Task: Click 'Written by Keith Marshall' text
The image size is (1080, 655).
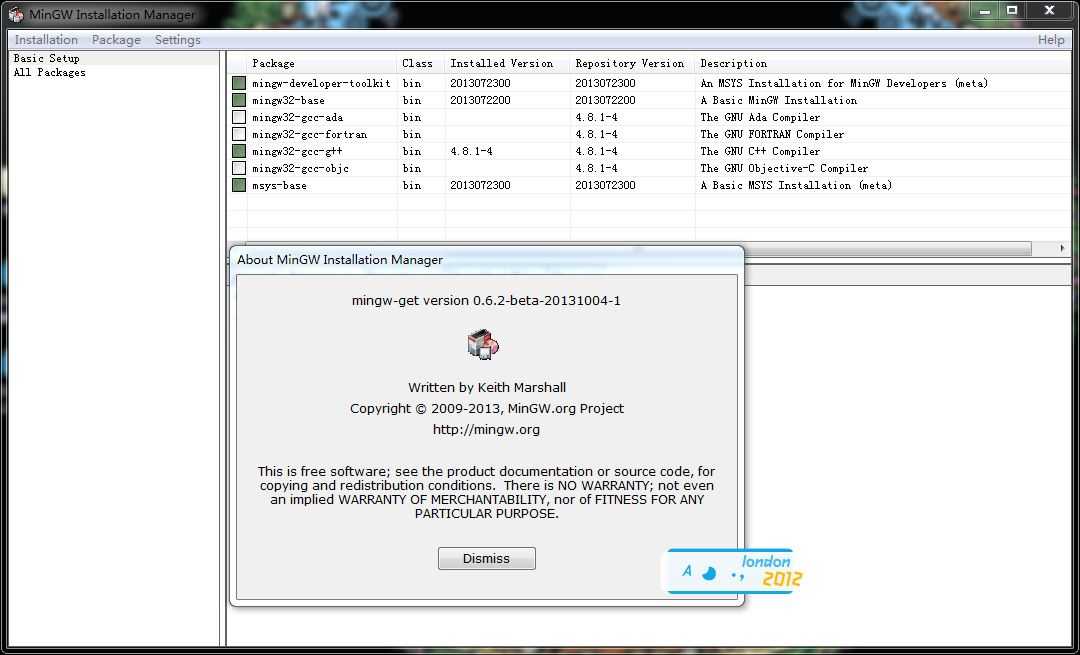Action: pos(487,388)
